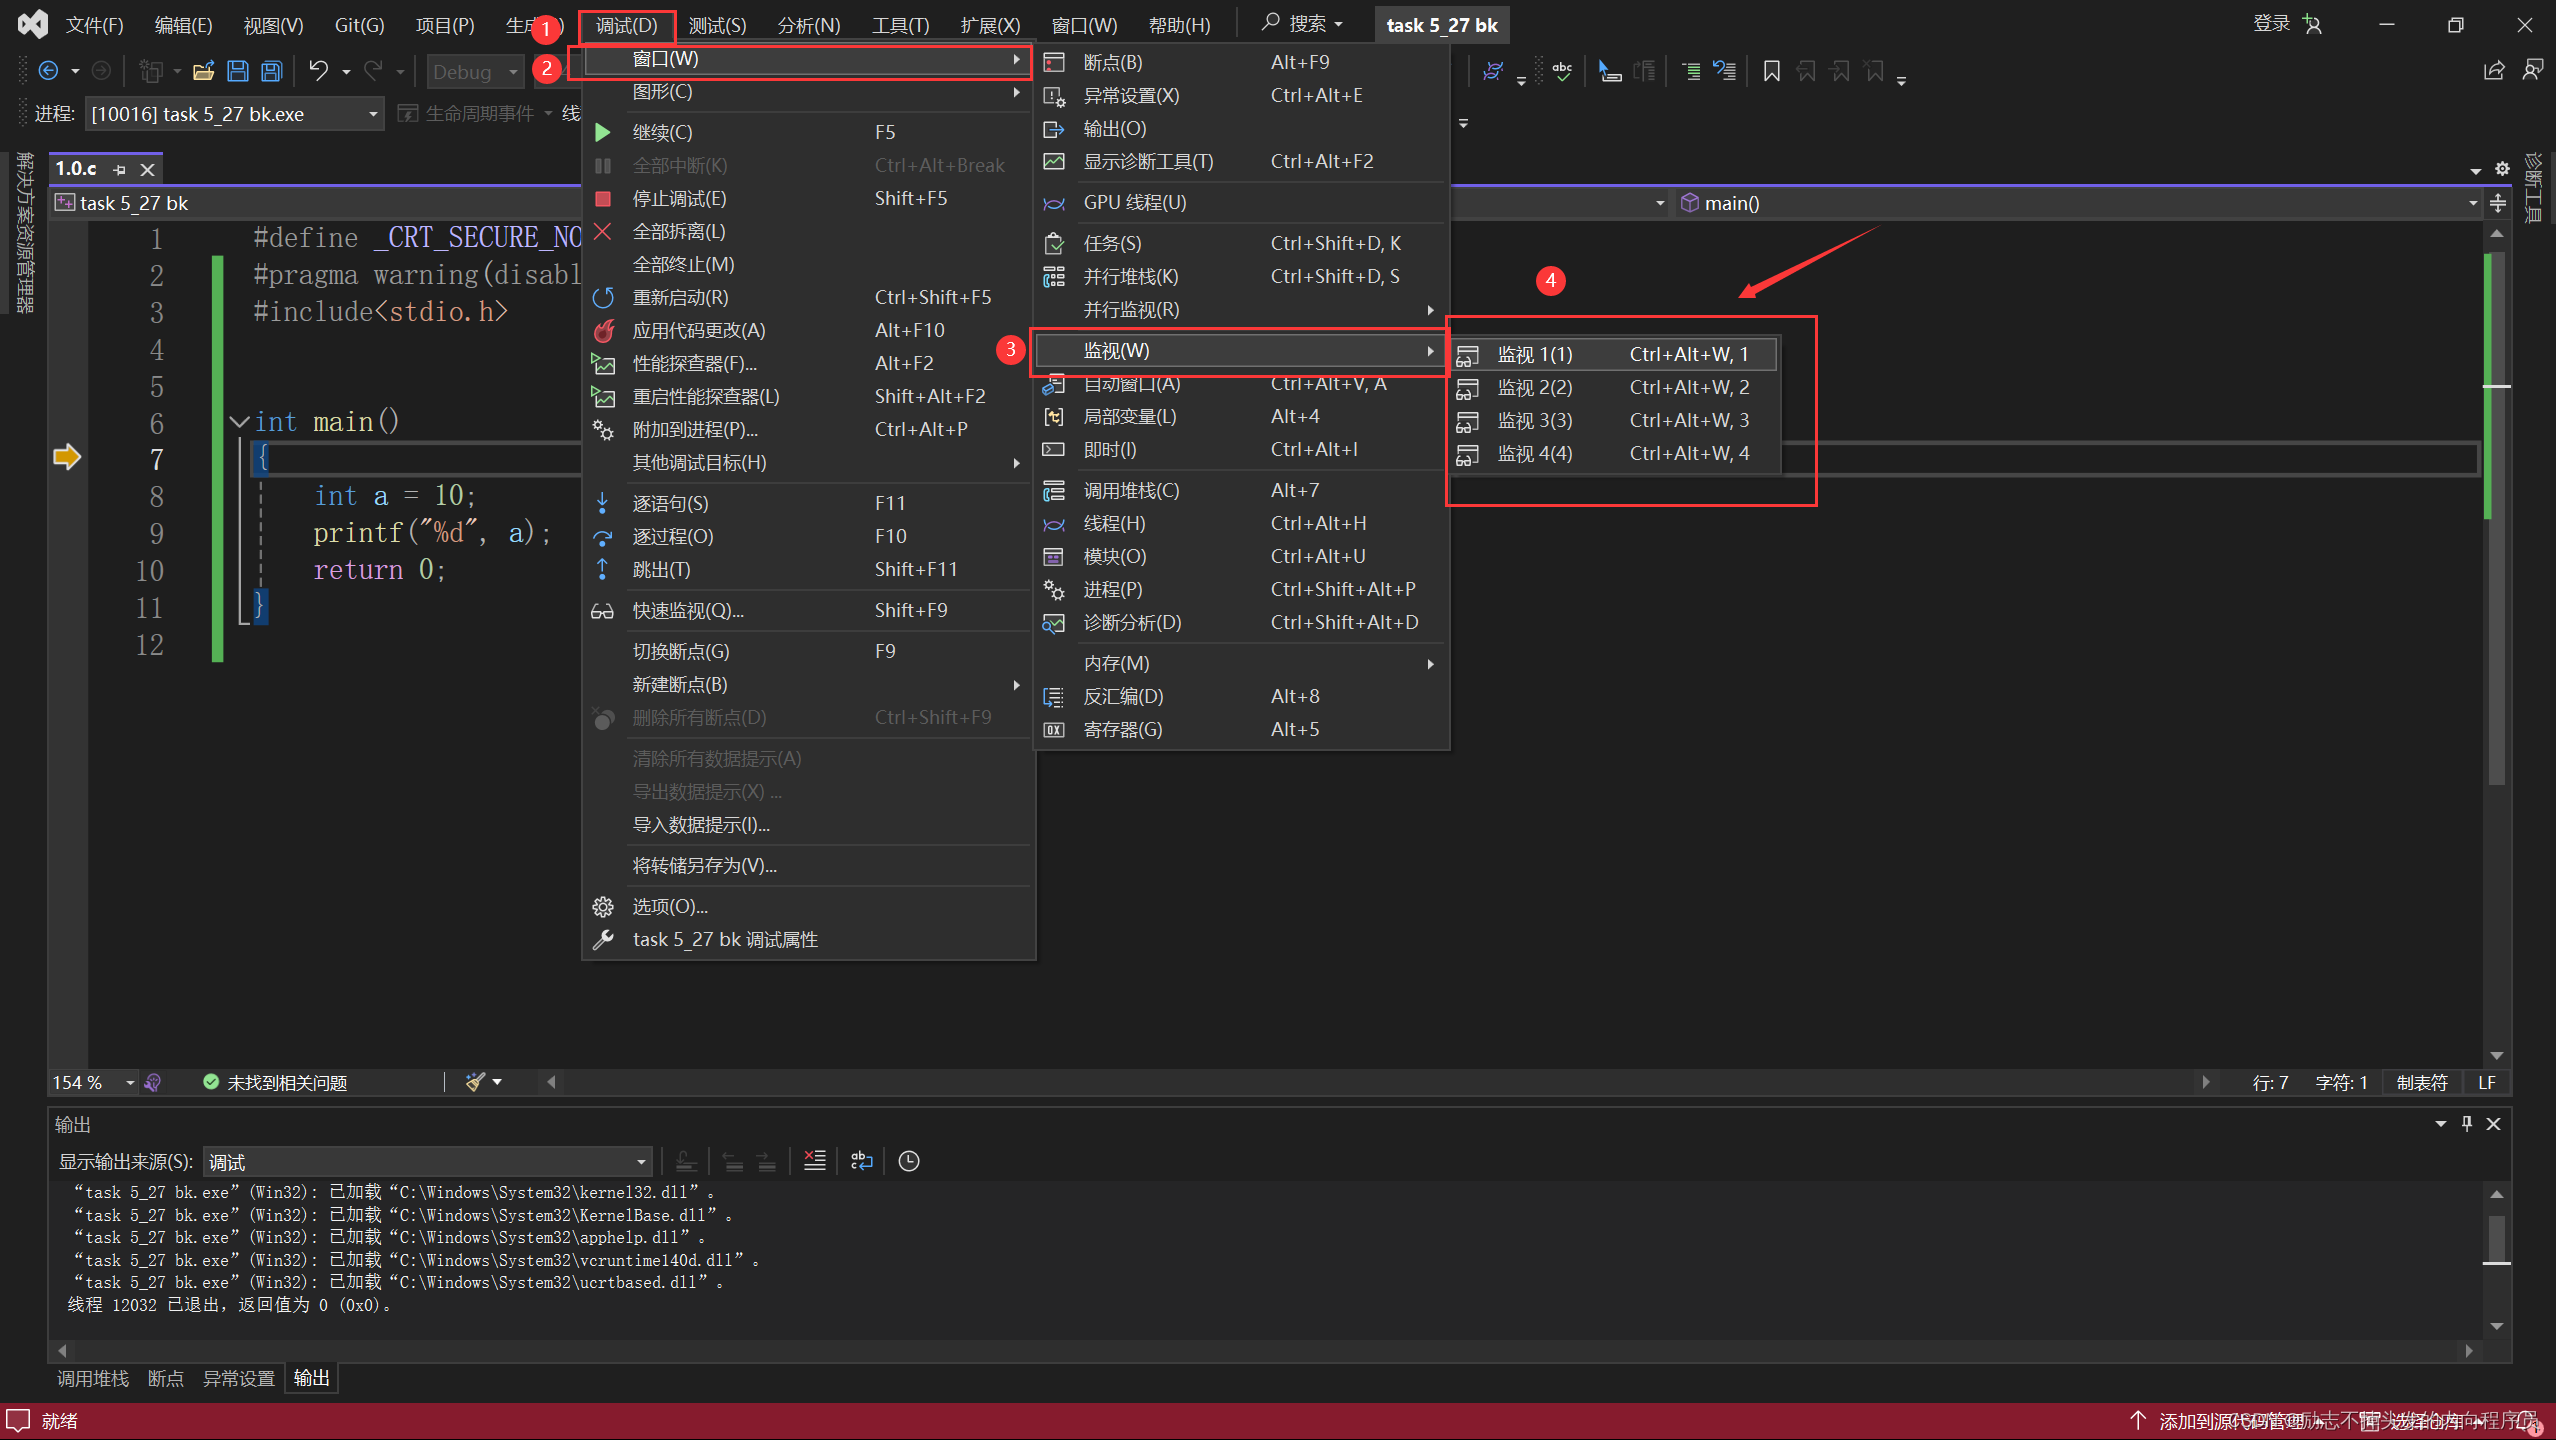Switch to 调用堆栈 bottom tab
2556x1440 pixels.
point(93,1378)
